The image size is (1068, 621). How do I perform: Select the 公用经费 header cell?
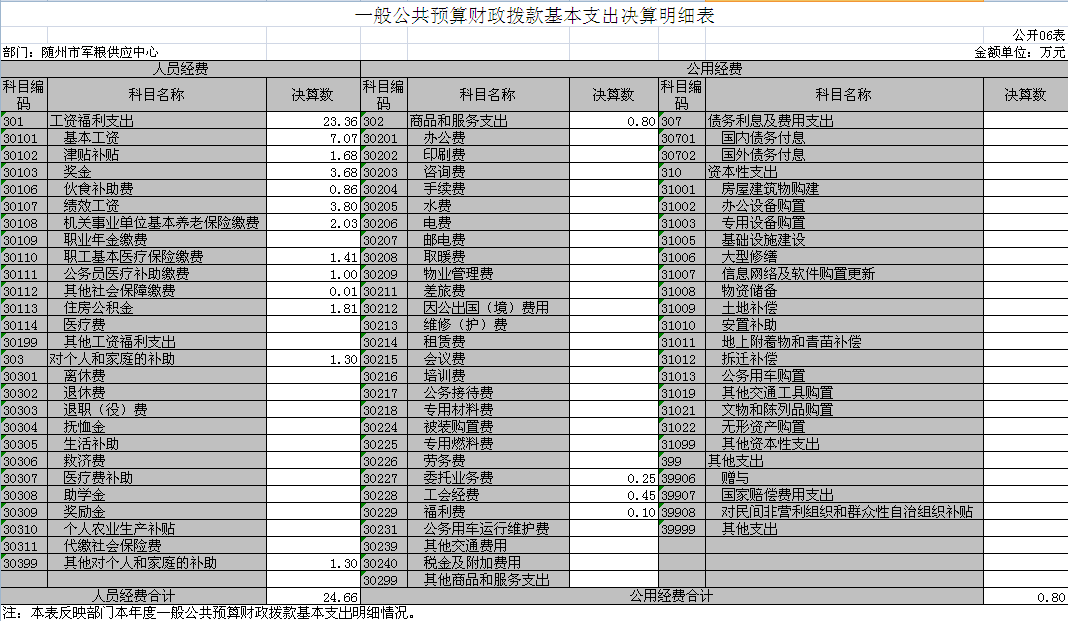[x=714, y=69]
